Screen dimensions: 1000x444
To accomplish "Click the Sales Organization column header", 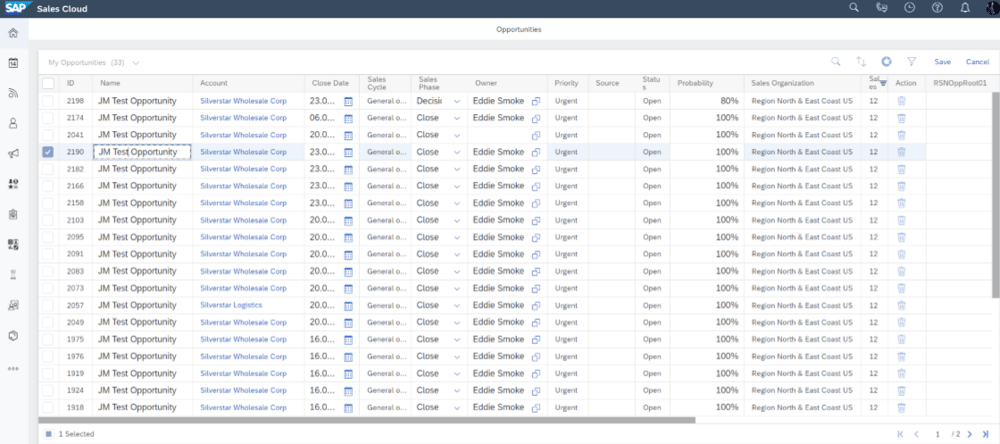I will tap(802, 84).
